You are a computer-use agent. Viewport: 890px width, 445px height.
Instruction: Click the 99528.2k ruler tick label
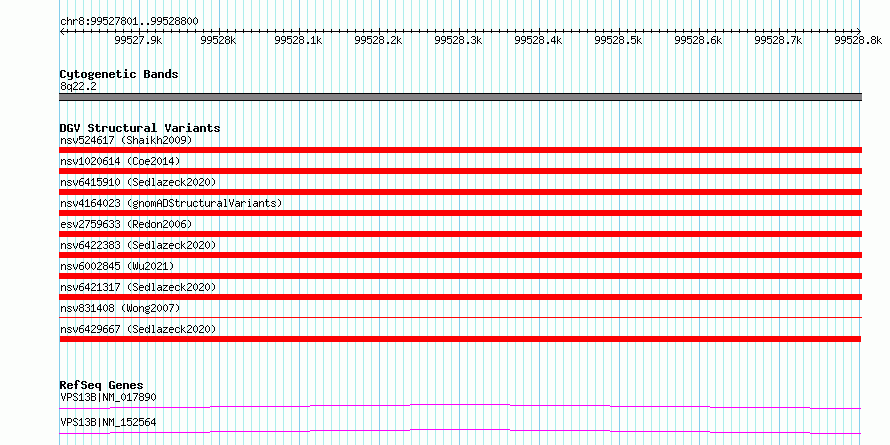[379, 40]
